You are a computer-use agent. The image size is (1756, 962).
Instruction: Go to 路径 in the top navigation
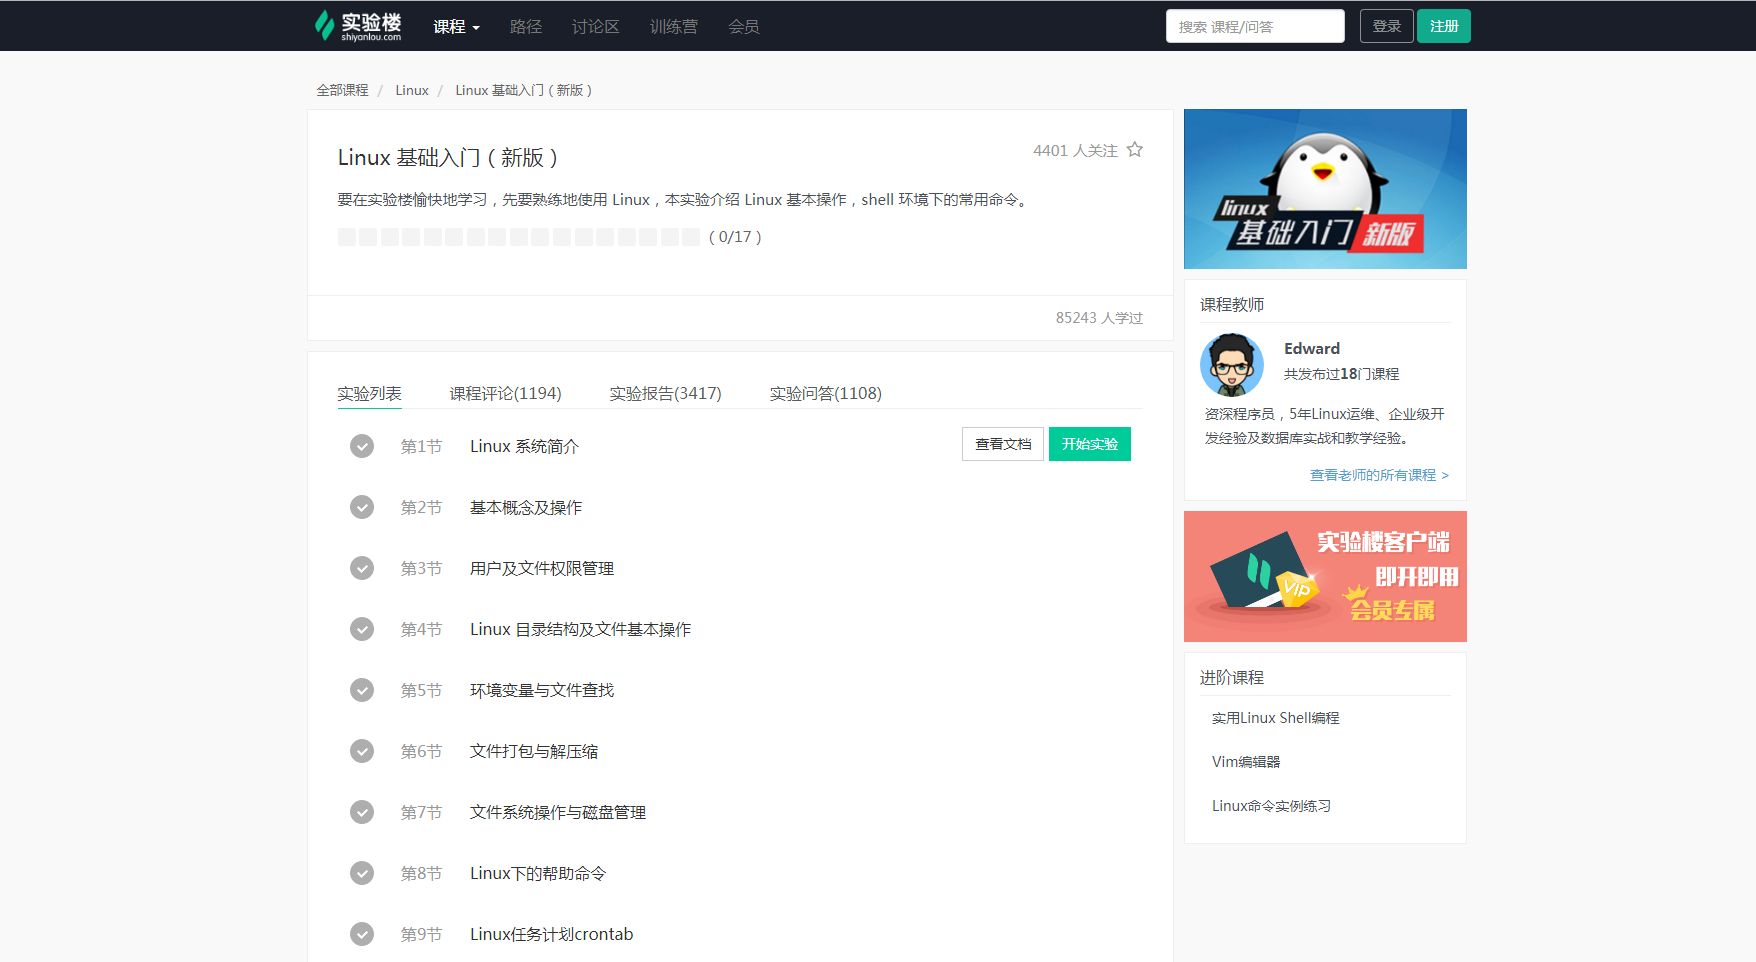(526, 27)
